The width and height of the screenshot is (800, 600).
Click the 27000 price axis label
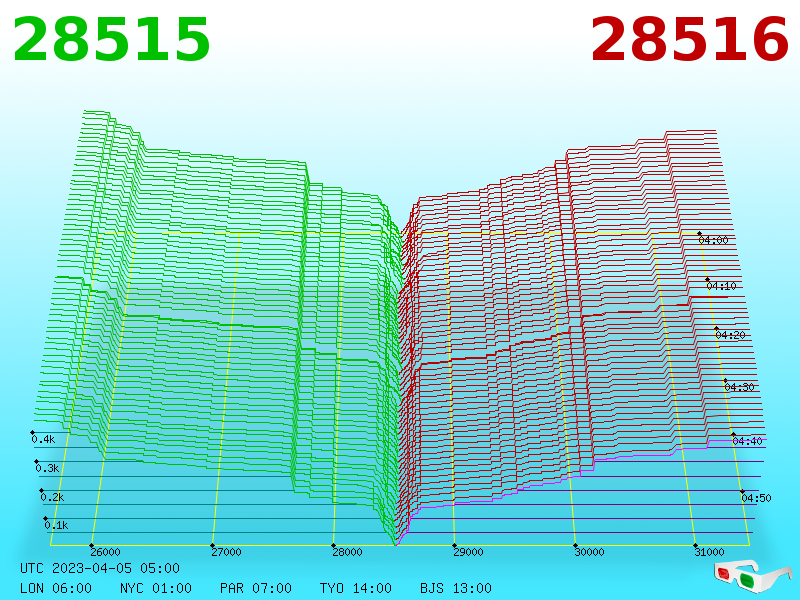click(227, 552)
